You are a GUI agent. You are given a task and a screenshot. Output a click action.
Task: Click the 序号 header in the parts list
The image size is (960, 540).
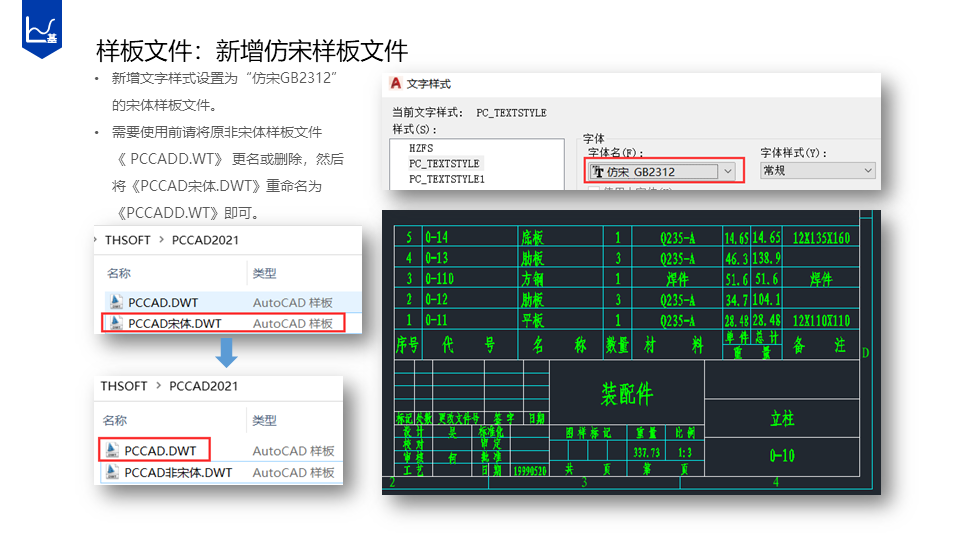(x=407, y=345)
